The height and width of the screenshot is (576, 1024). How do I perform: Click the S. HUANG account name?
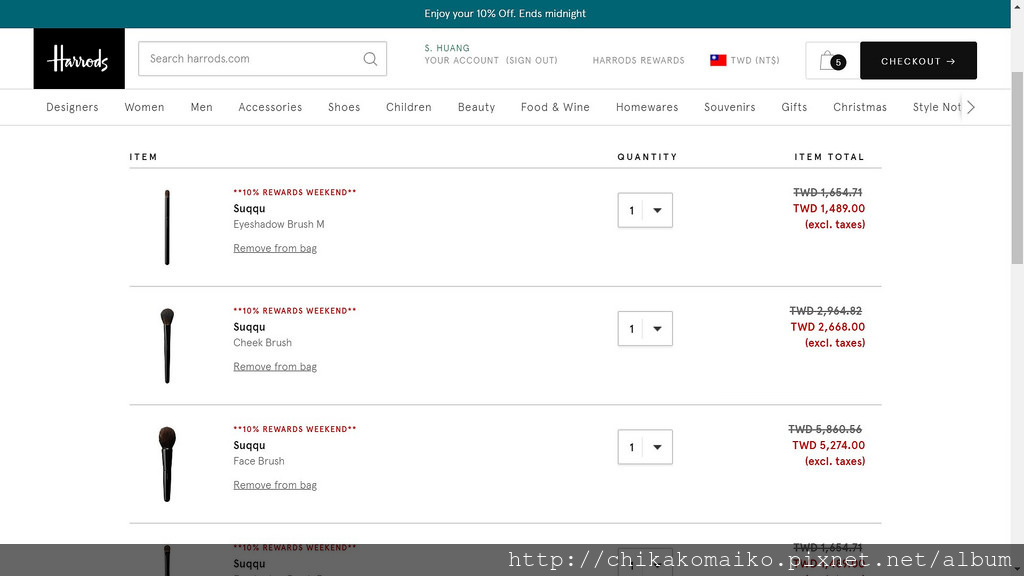click(447, 48)
